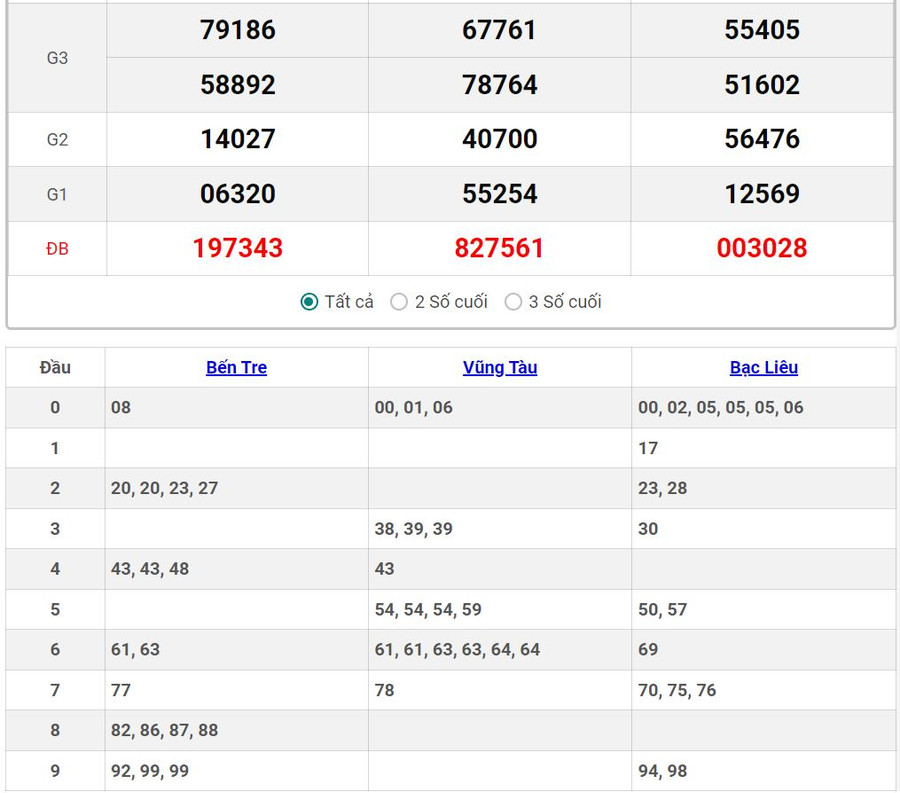Click the G2 number 14027
The image size is (900, 793).
[238, 139]
